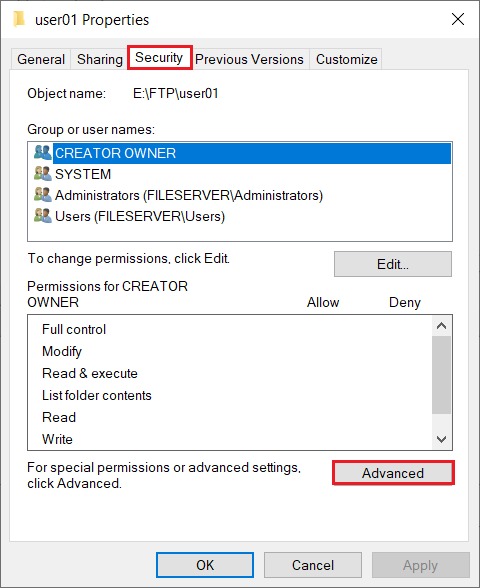Select SYSTEM in the group list
This screenshot has height=588, width=480.
(x=83, y=174)
